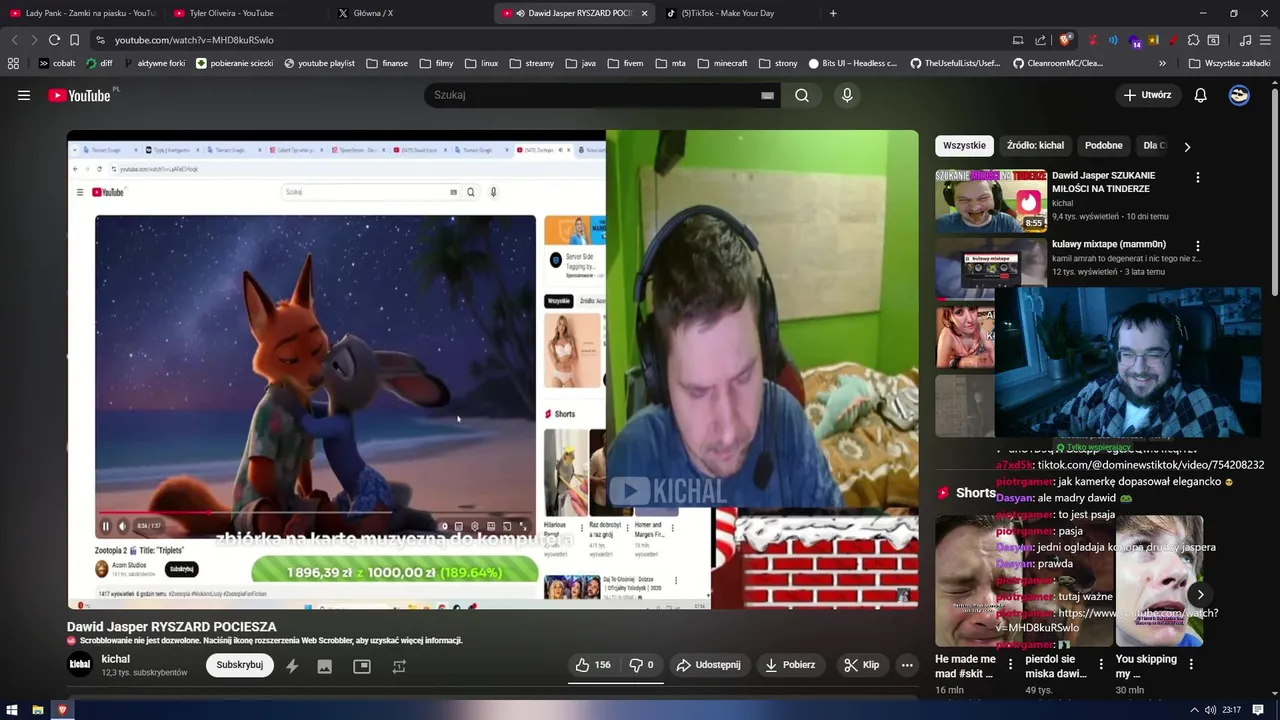This screenshot has width=1280, height=720.
Task: Open the minecraft bookmarks folder
Action: pos(722,63)
